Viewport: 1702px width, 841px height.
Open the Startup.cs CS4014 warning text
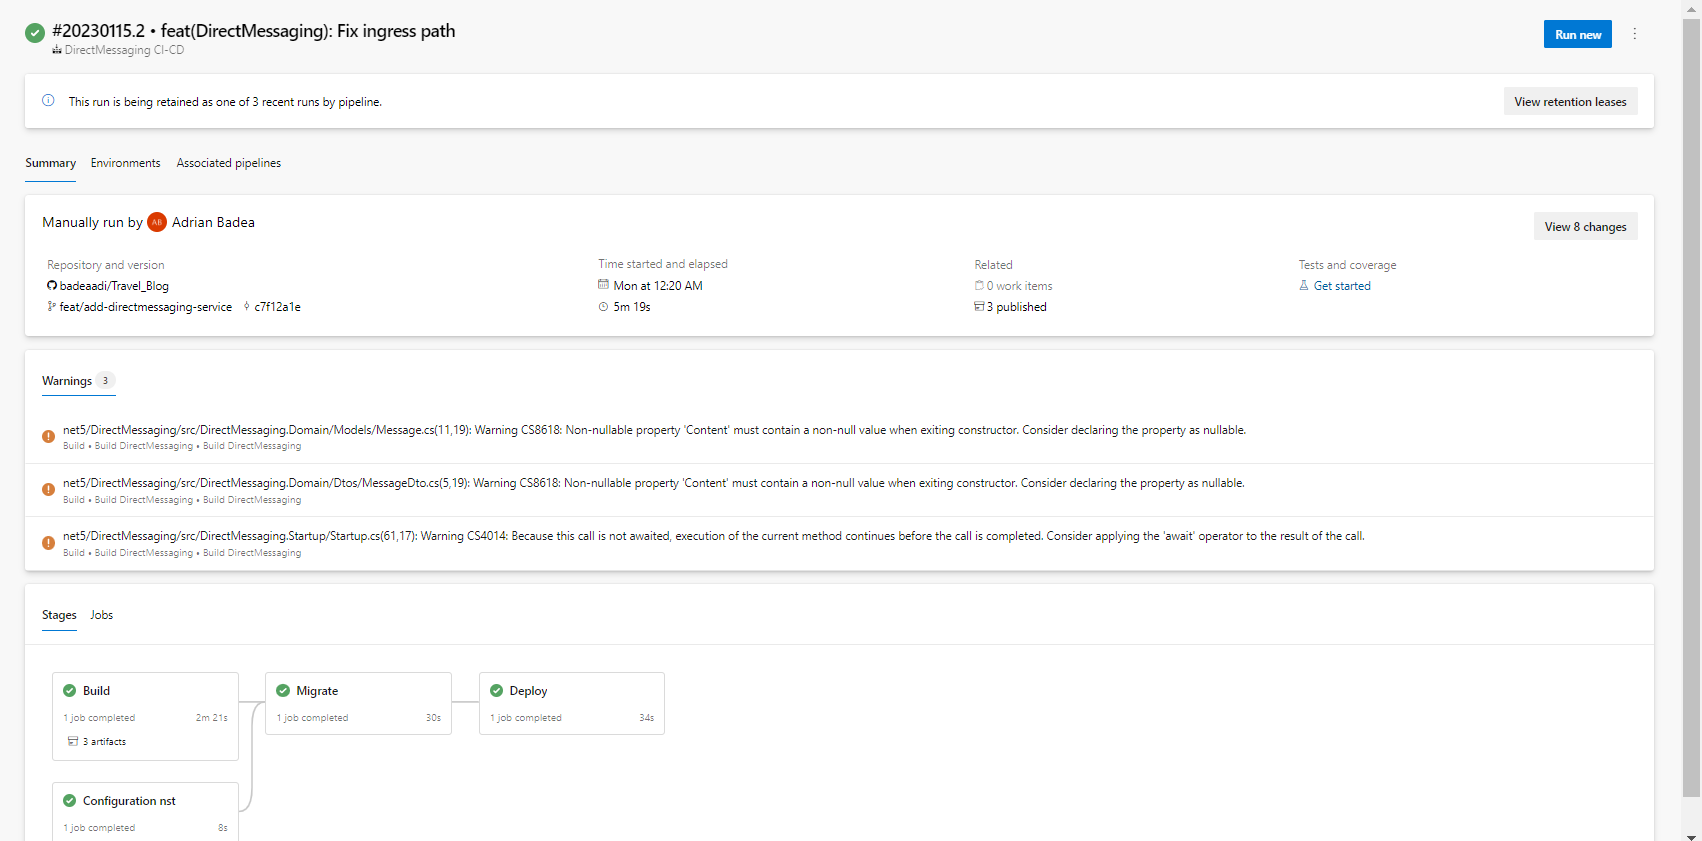tap(714, 536)
